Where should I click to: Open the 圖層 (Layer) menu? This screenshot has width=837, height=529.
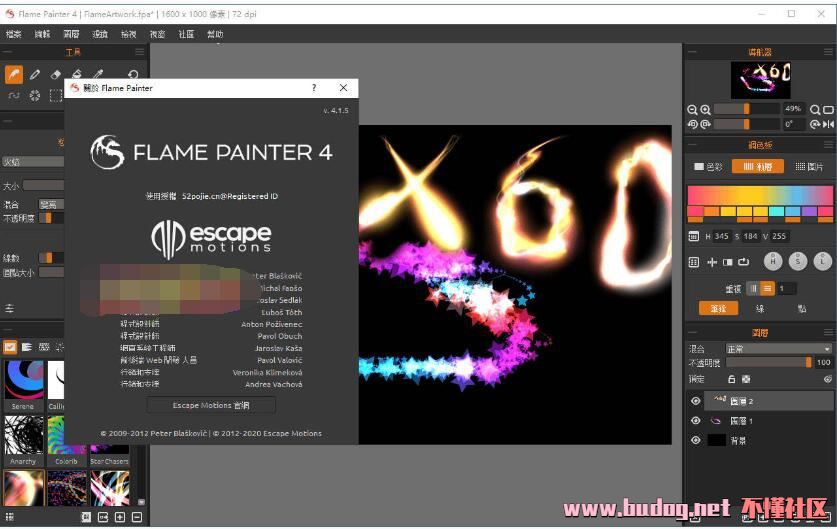coord(71,34)
